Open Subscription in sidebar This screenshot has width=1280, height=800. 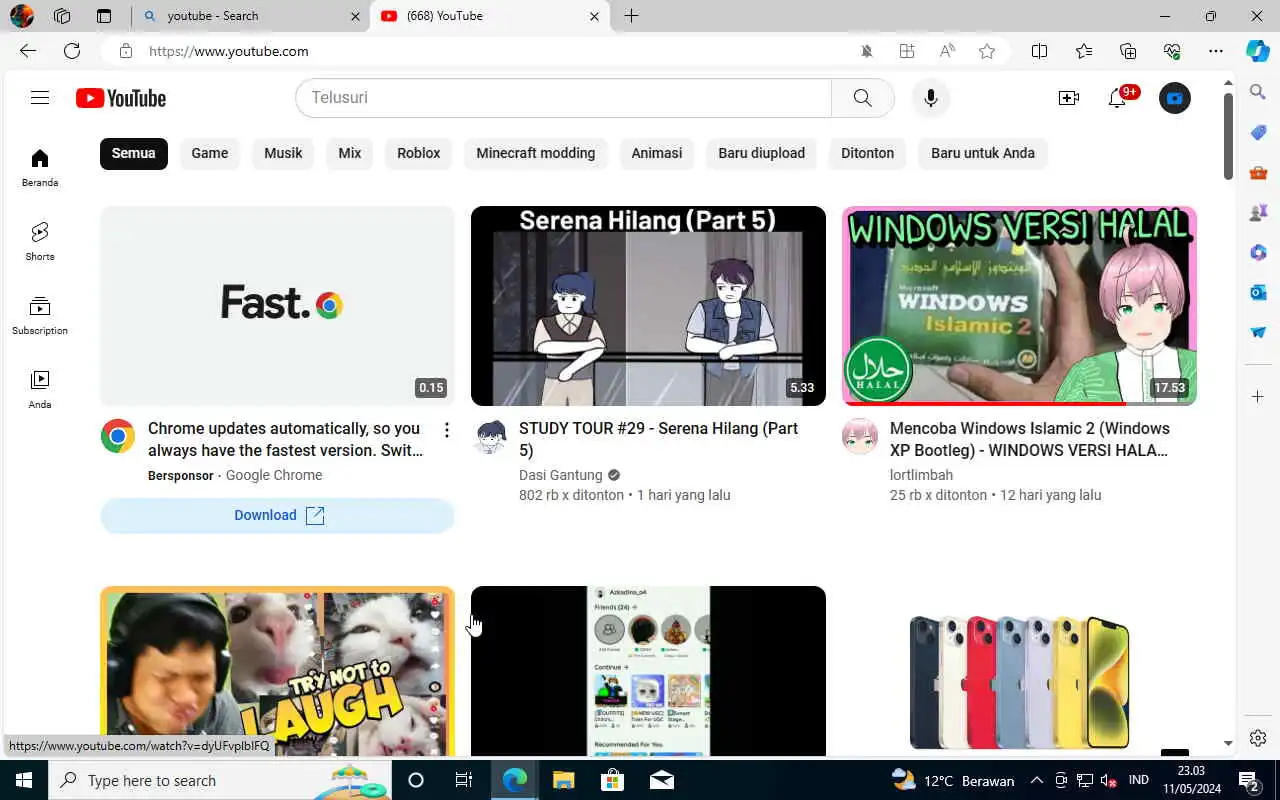coord(40,316)
